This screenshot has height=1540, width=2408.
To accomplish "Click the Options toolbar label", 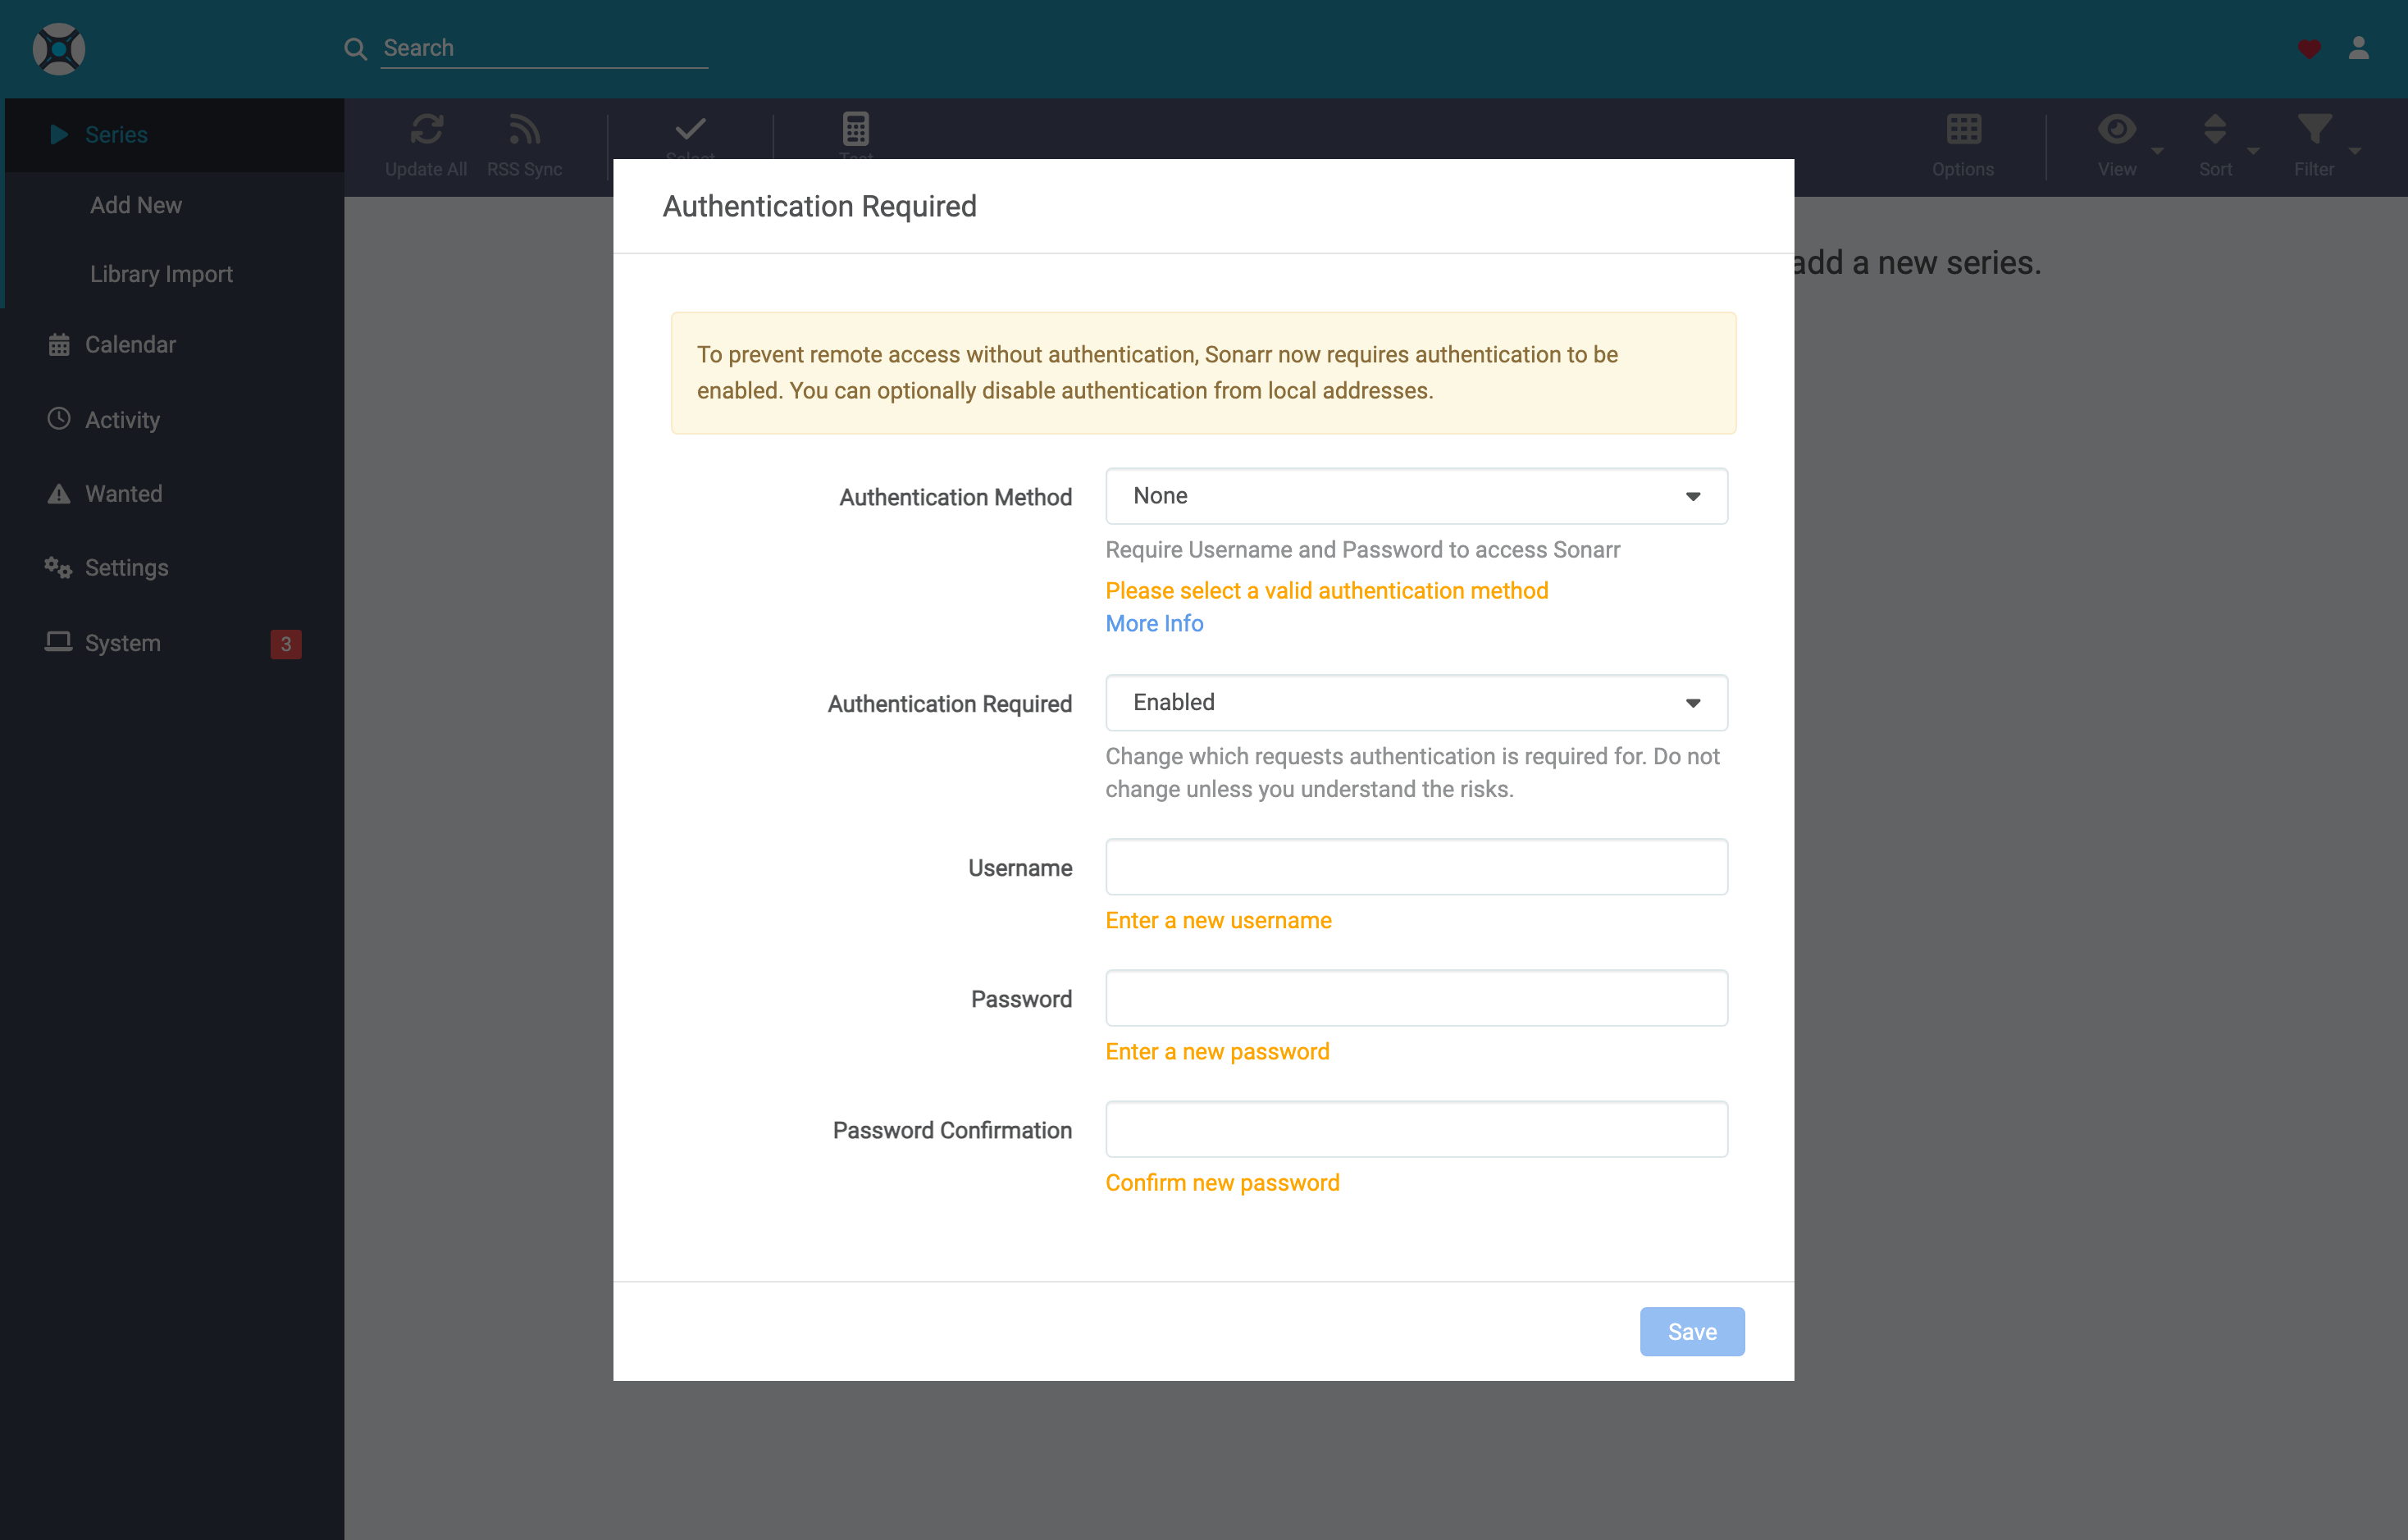I will 1962,169.
